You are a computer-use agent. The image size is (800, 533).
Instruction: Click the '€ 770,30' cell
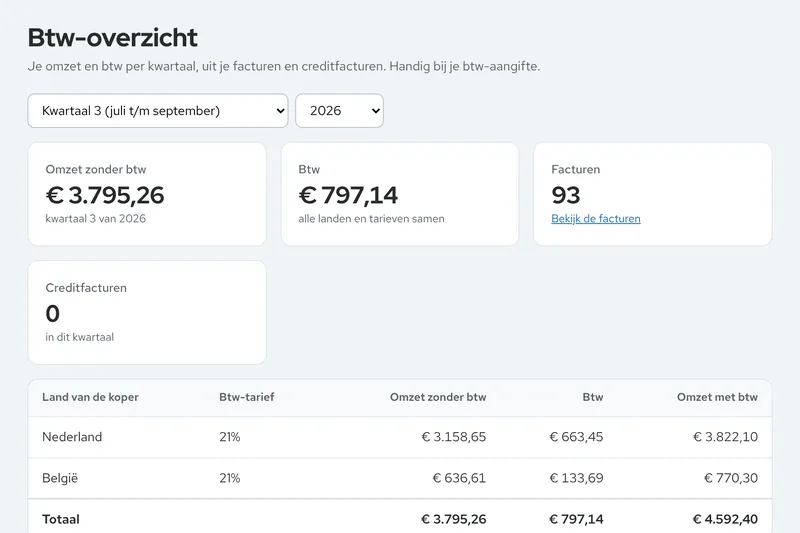point(731,478)
